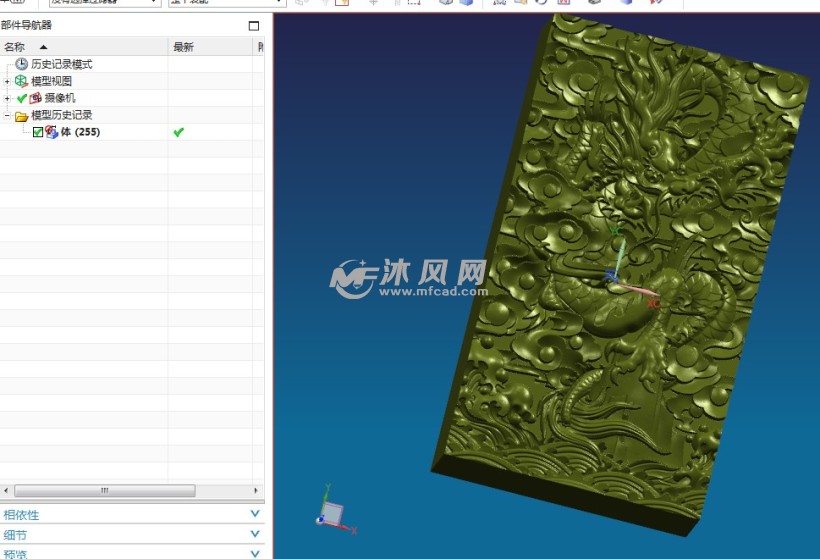
Task: Click the navigator horizontal scrollbar thumb
Action: [105, 490]
